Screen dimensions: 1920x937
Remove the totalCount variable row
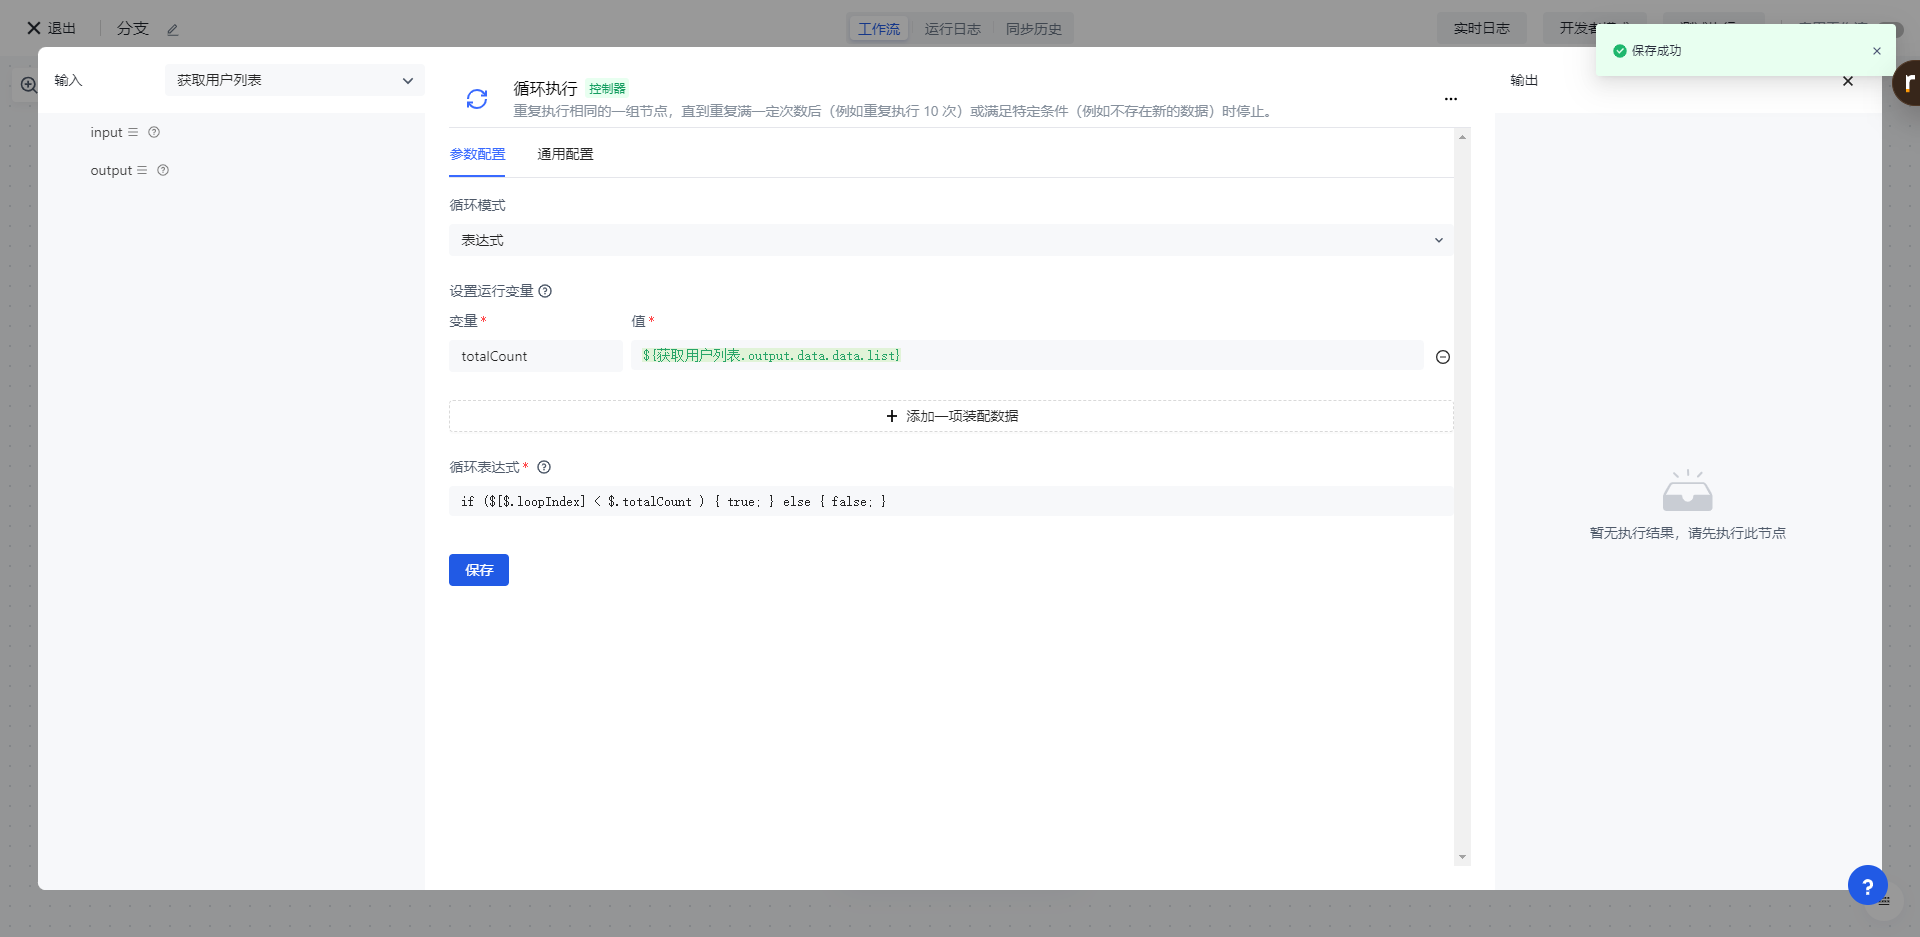click(x=1442, y=357)
